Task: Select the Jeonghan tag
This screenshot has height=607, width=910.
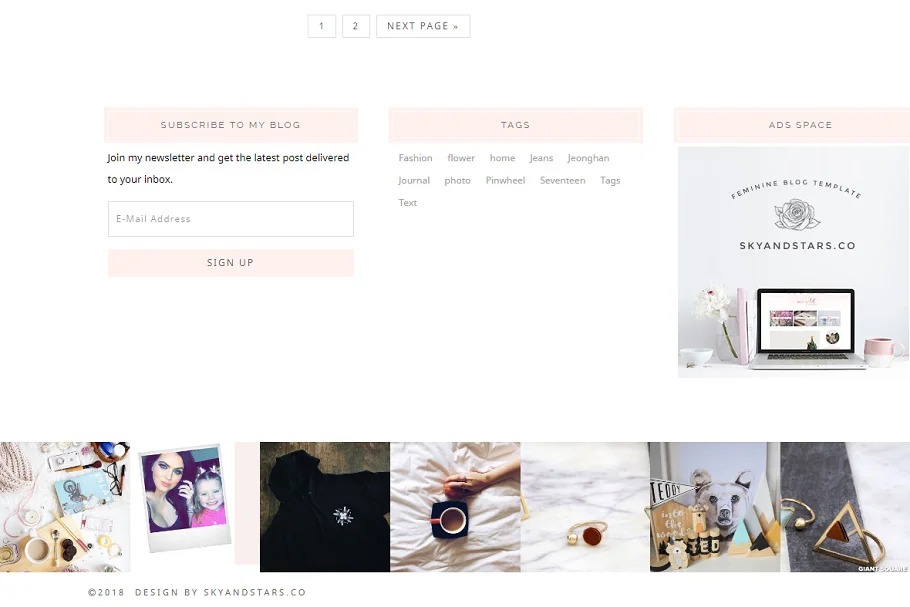Action: (x=588, y=158)
